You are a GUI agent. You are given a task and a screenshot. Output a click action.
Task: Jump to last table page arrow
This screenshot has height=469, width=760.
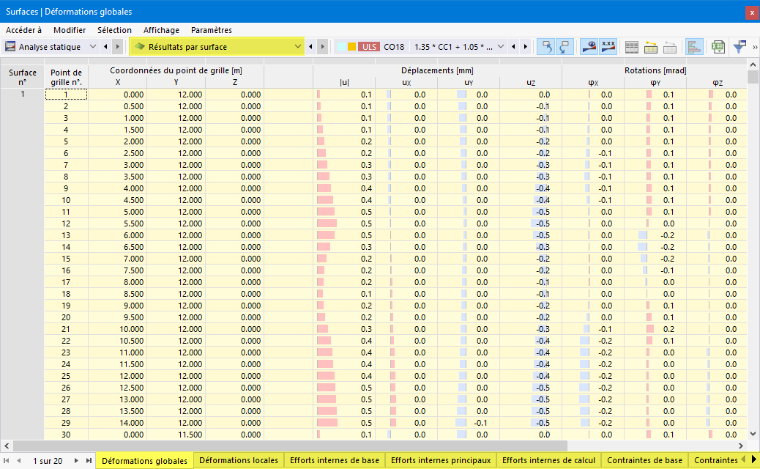click(89, 460)
